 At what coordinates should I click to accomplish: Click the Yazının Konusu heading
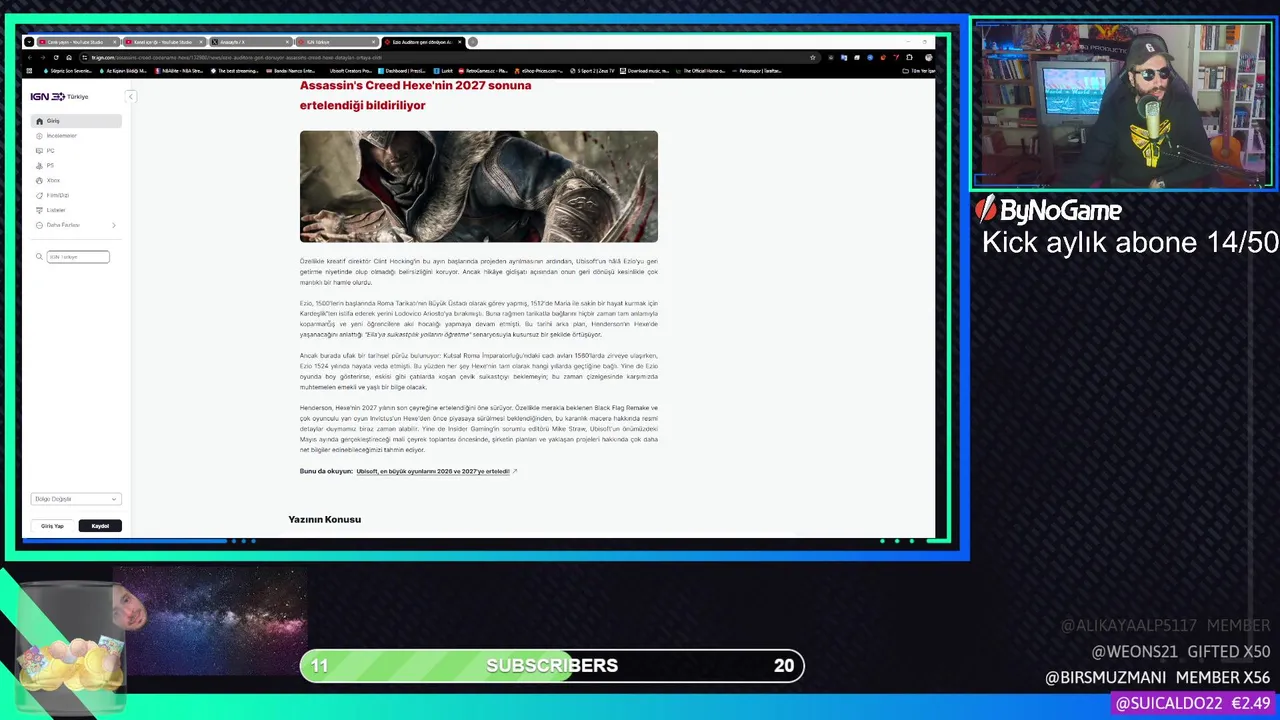pyautogui.click(x=324, y=519)
